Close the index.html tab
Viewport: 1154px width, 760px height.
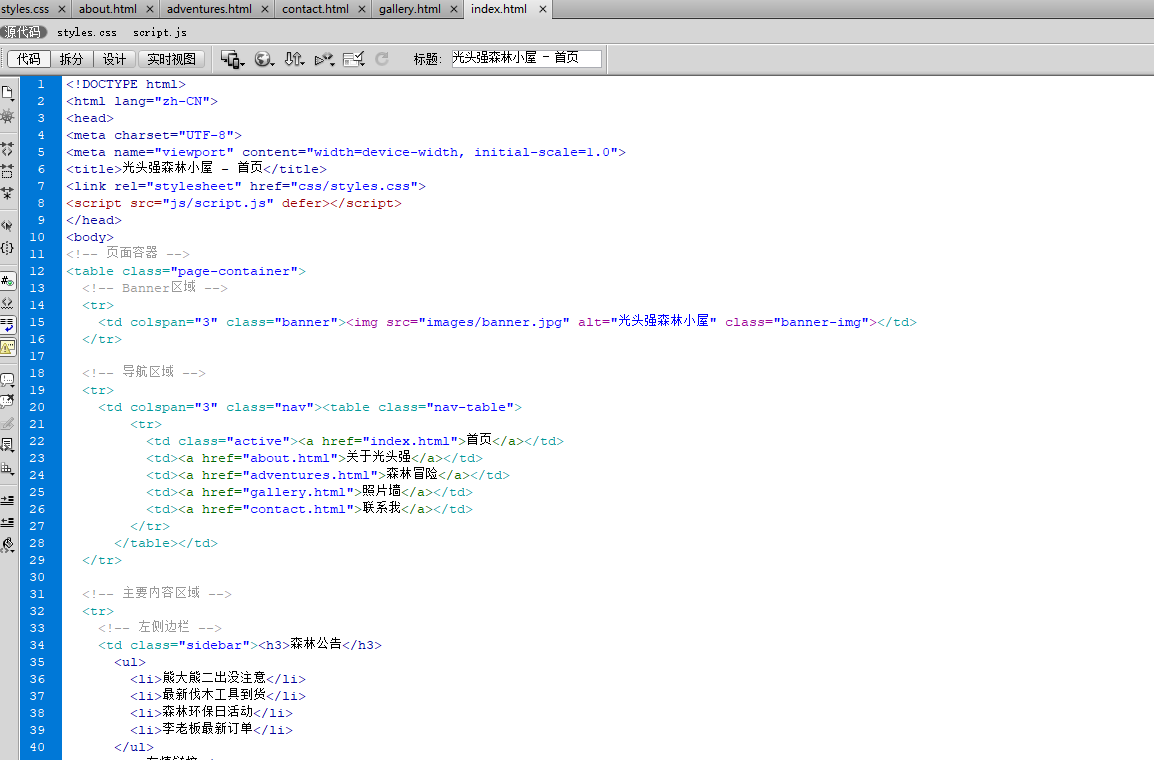542,9
